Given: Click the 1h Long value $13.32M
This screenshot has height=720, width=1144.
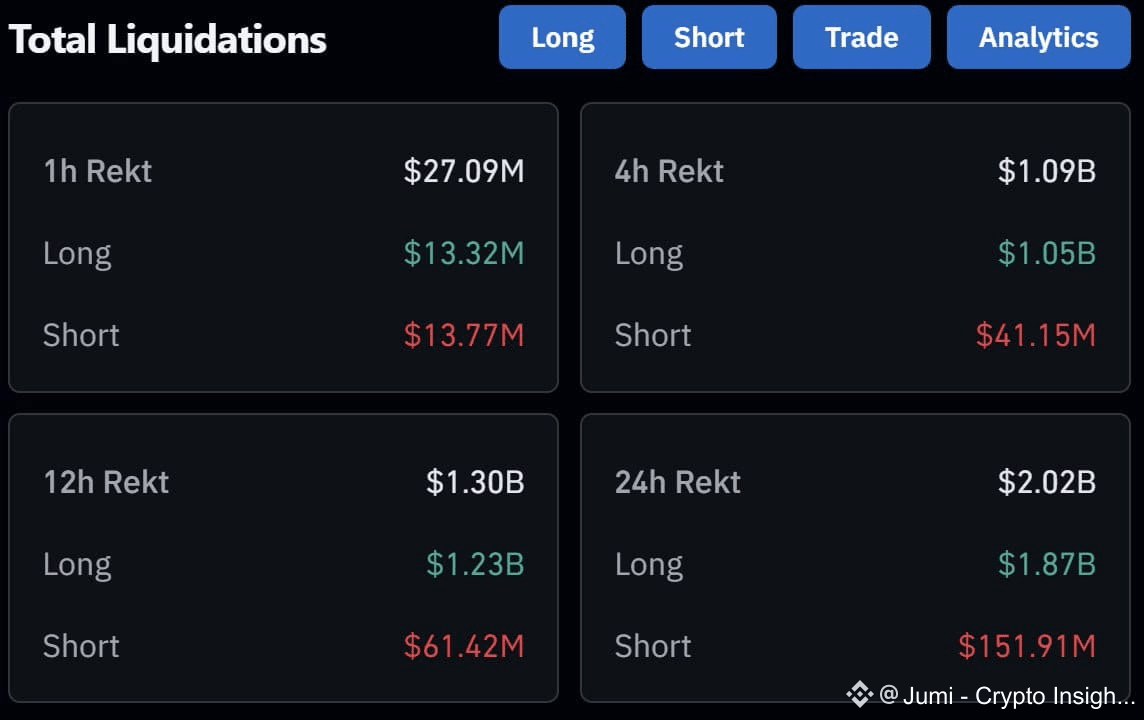Looking at the screenshot, I should tap(463, 253).
